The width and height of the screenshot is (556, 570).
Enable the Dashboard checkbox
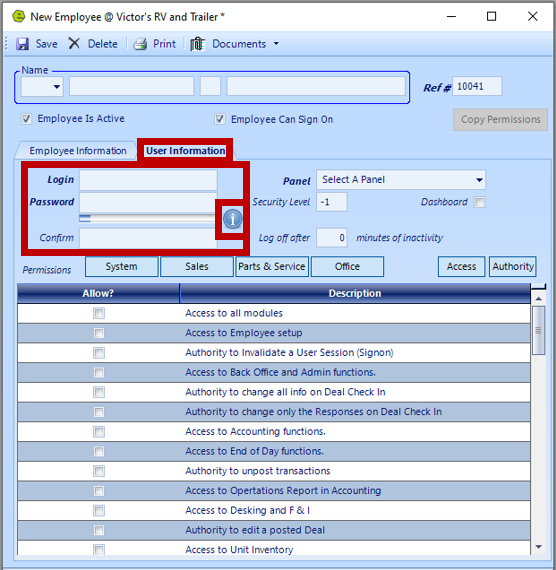tap(480, 202)
